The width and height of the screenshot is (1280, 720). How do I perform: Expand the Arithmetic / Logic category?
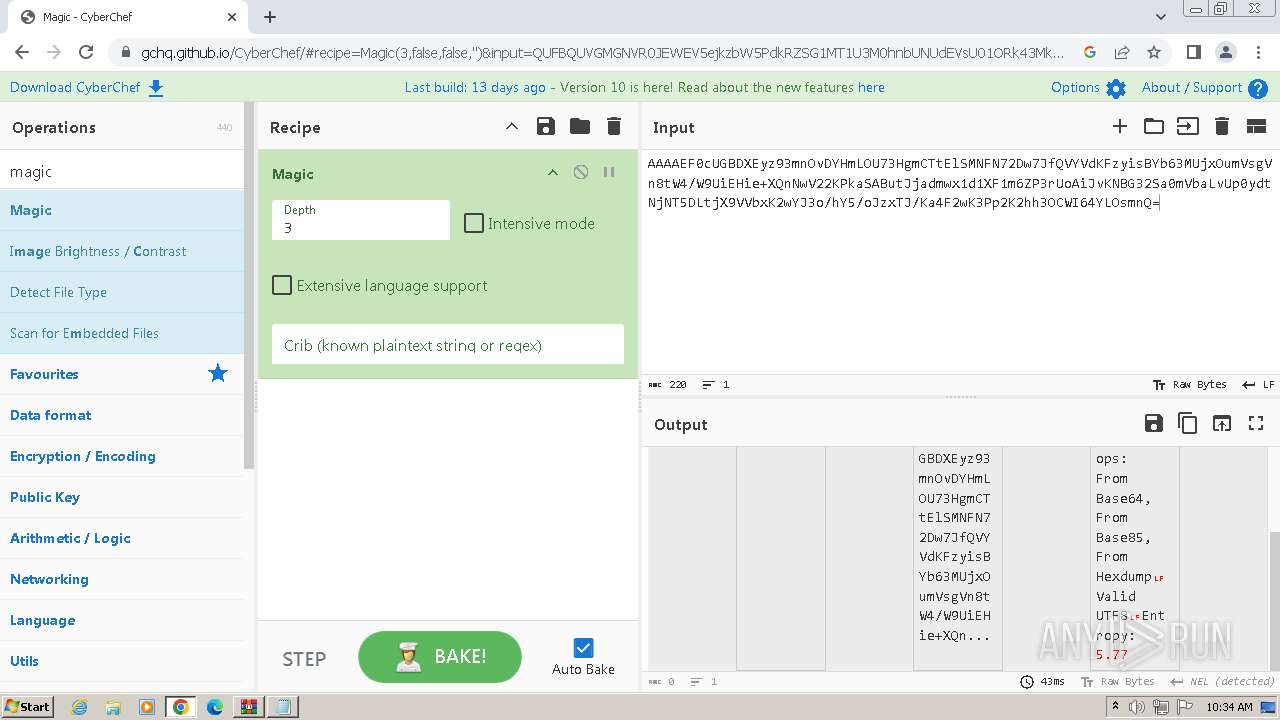[x=122, y=538]
